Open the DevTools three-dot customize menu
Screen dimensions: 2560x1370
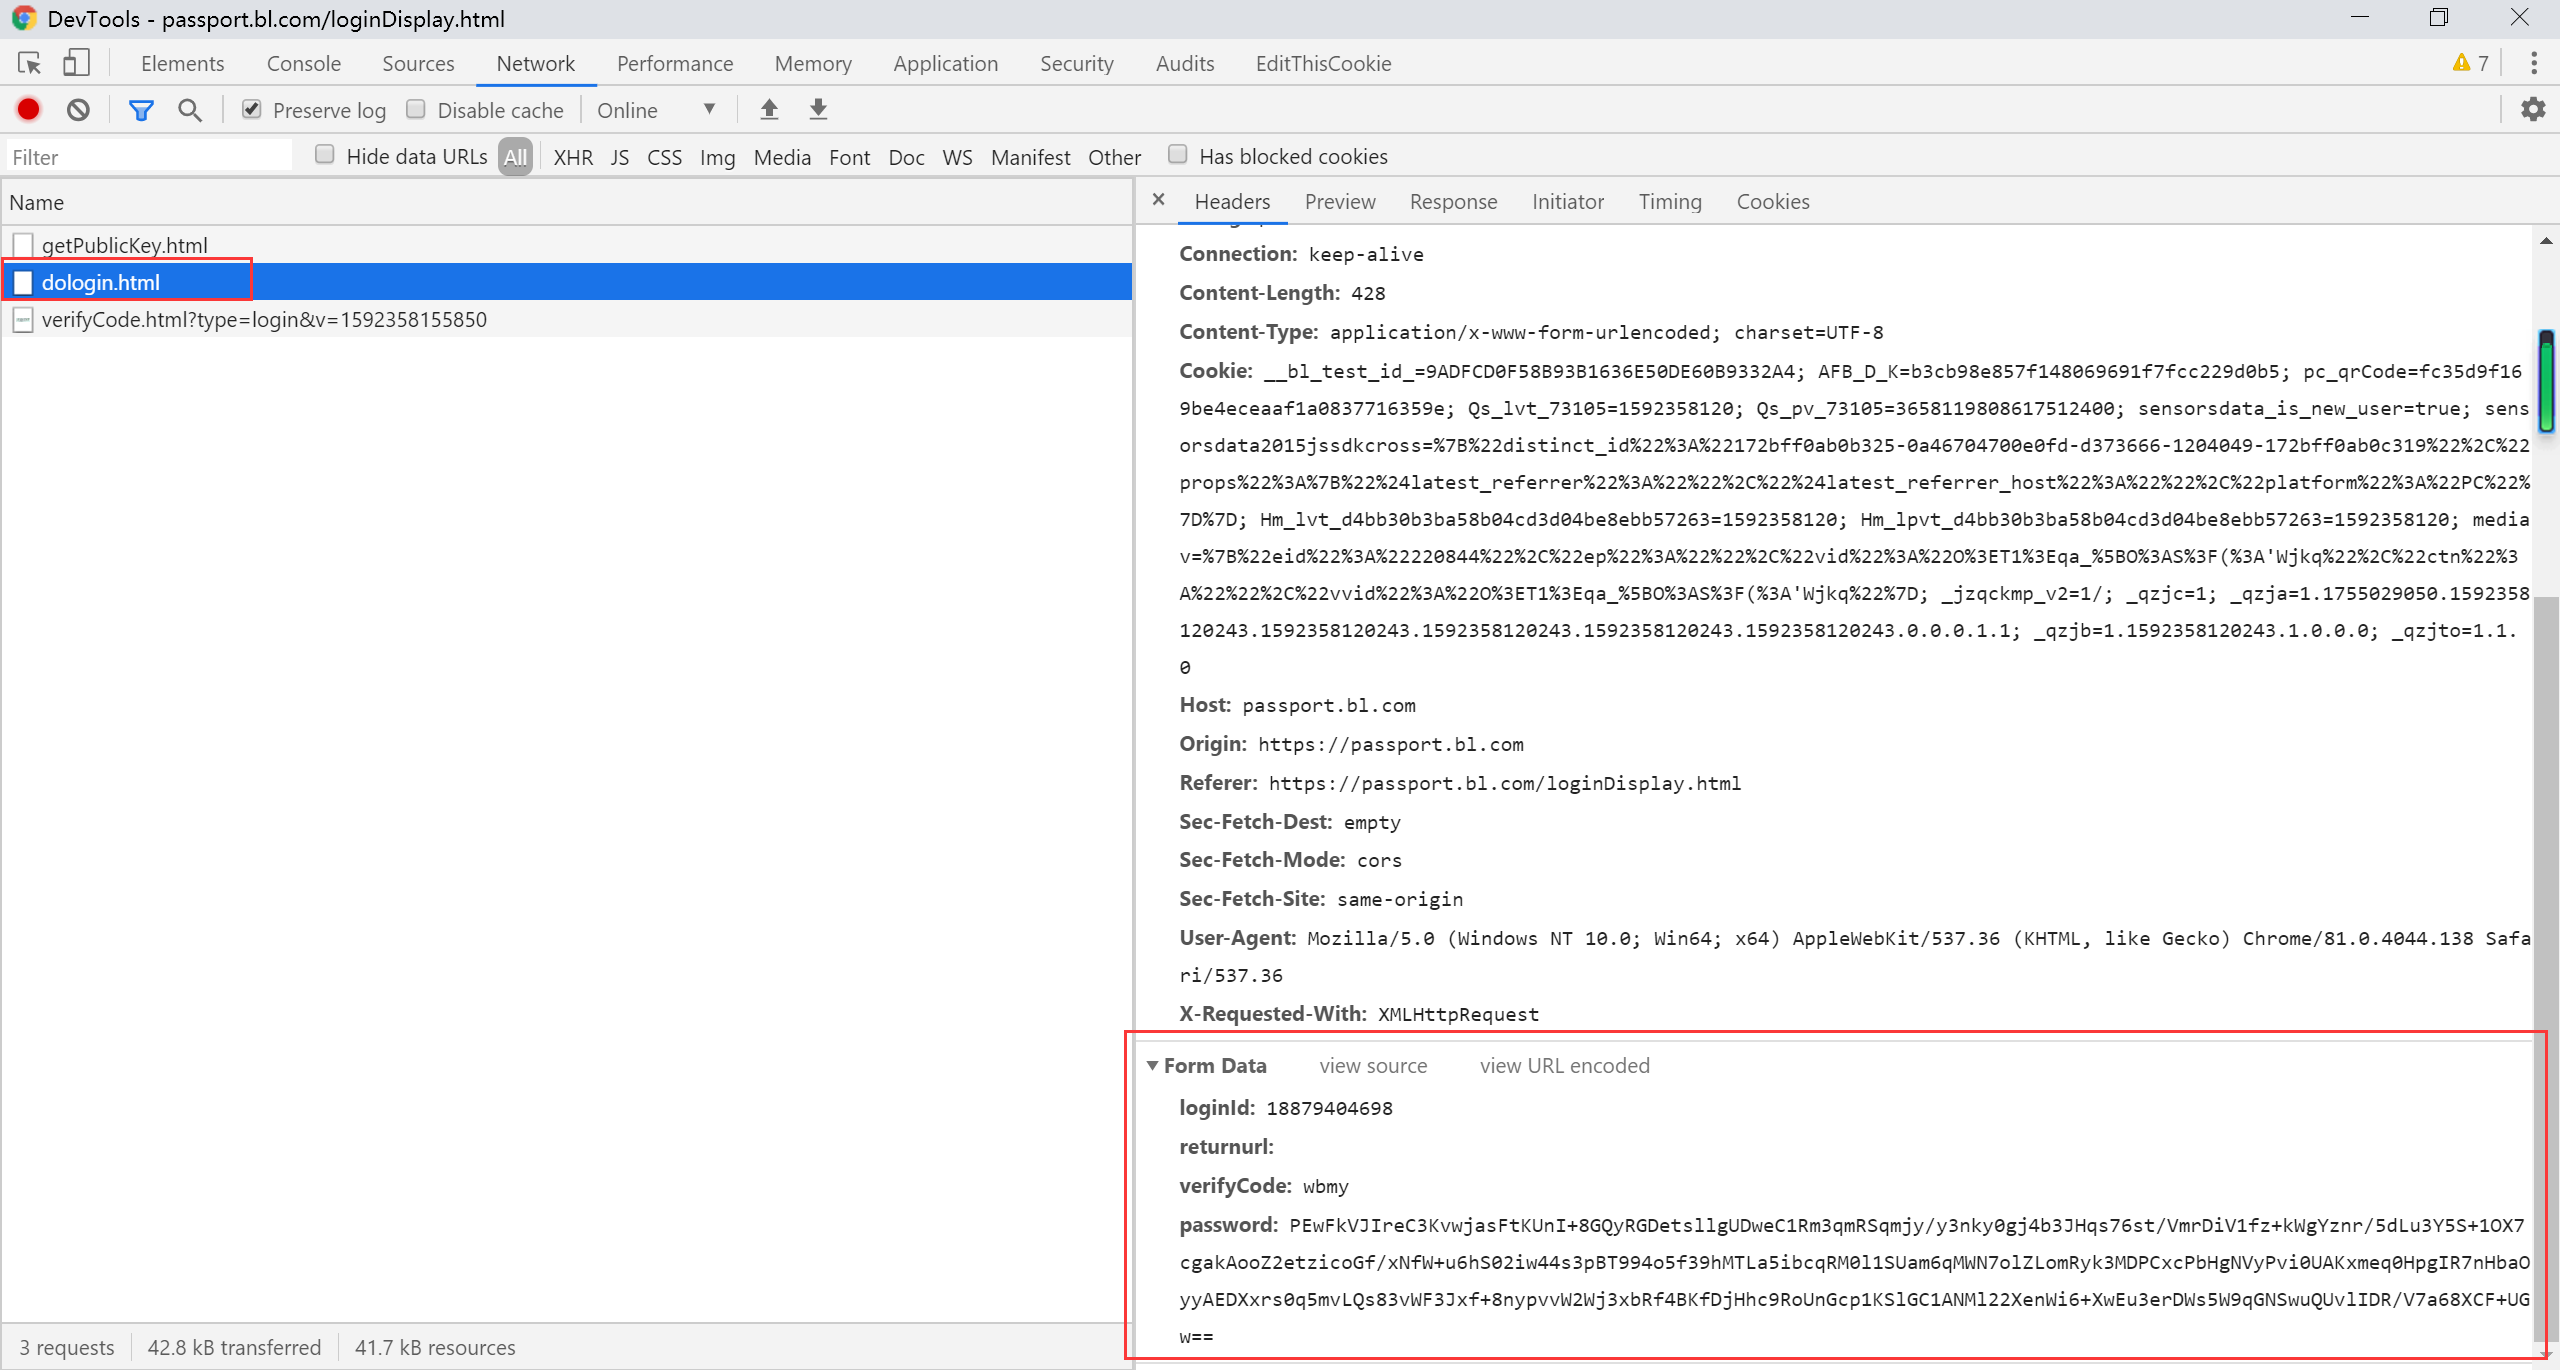point(2533,63)
